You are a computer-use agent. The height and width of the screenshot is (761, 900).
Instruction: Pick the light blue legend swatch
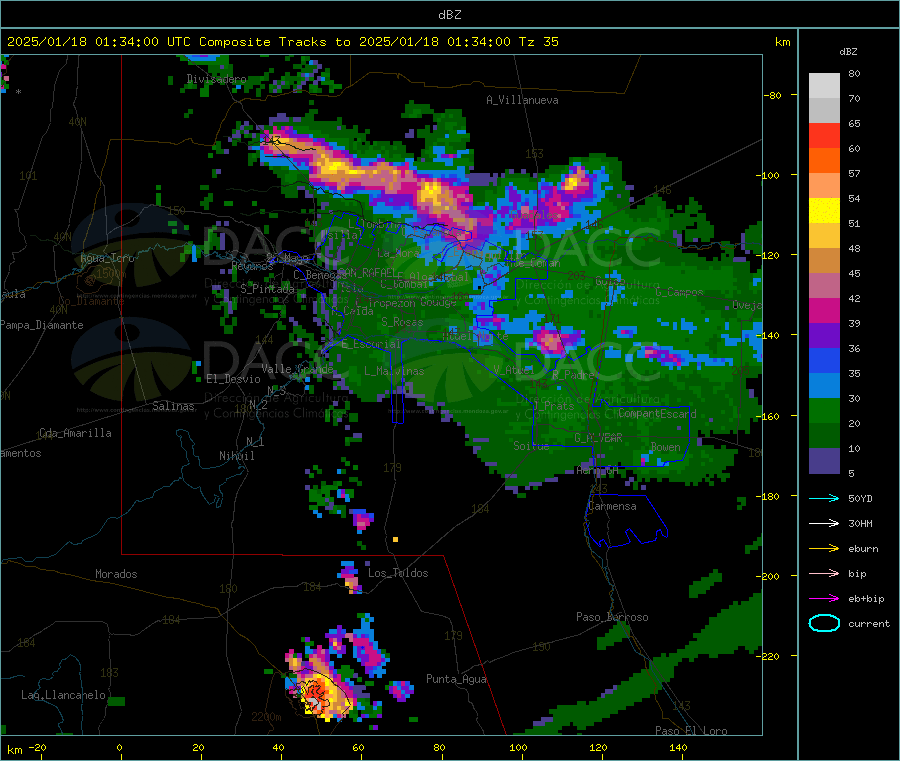tap(824, 386)
